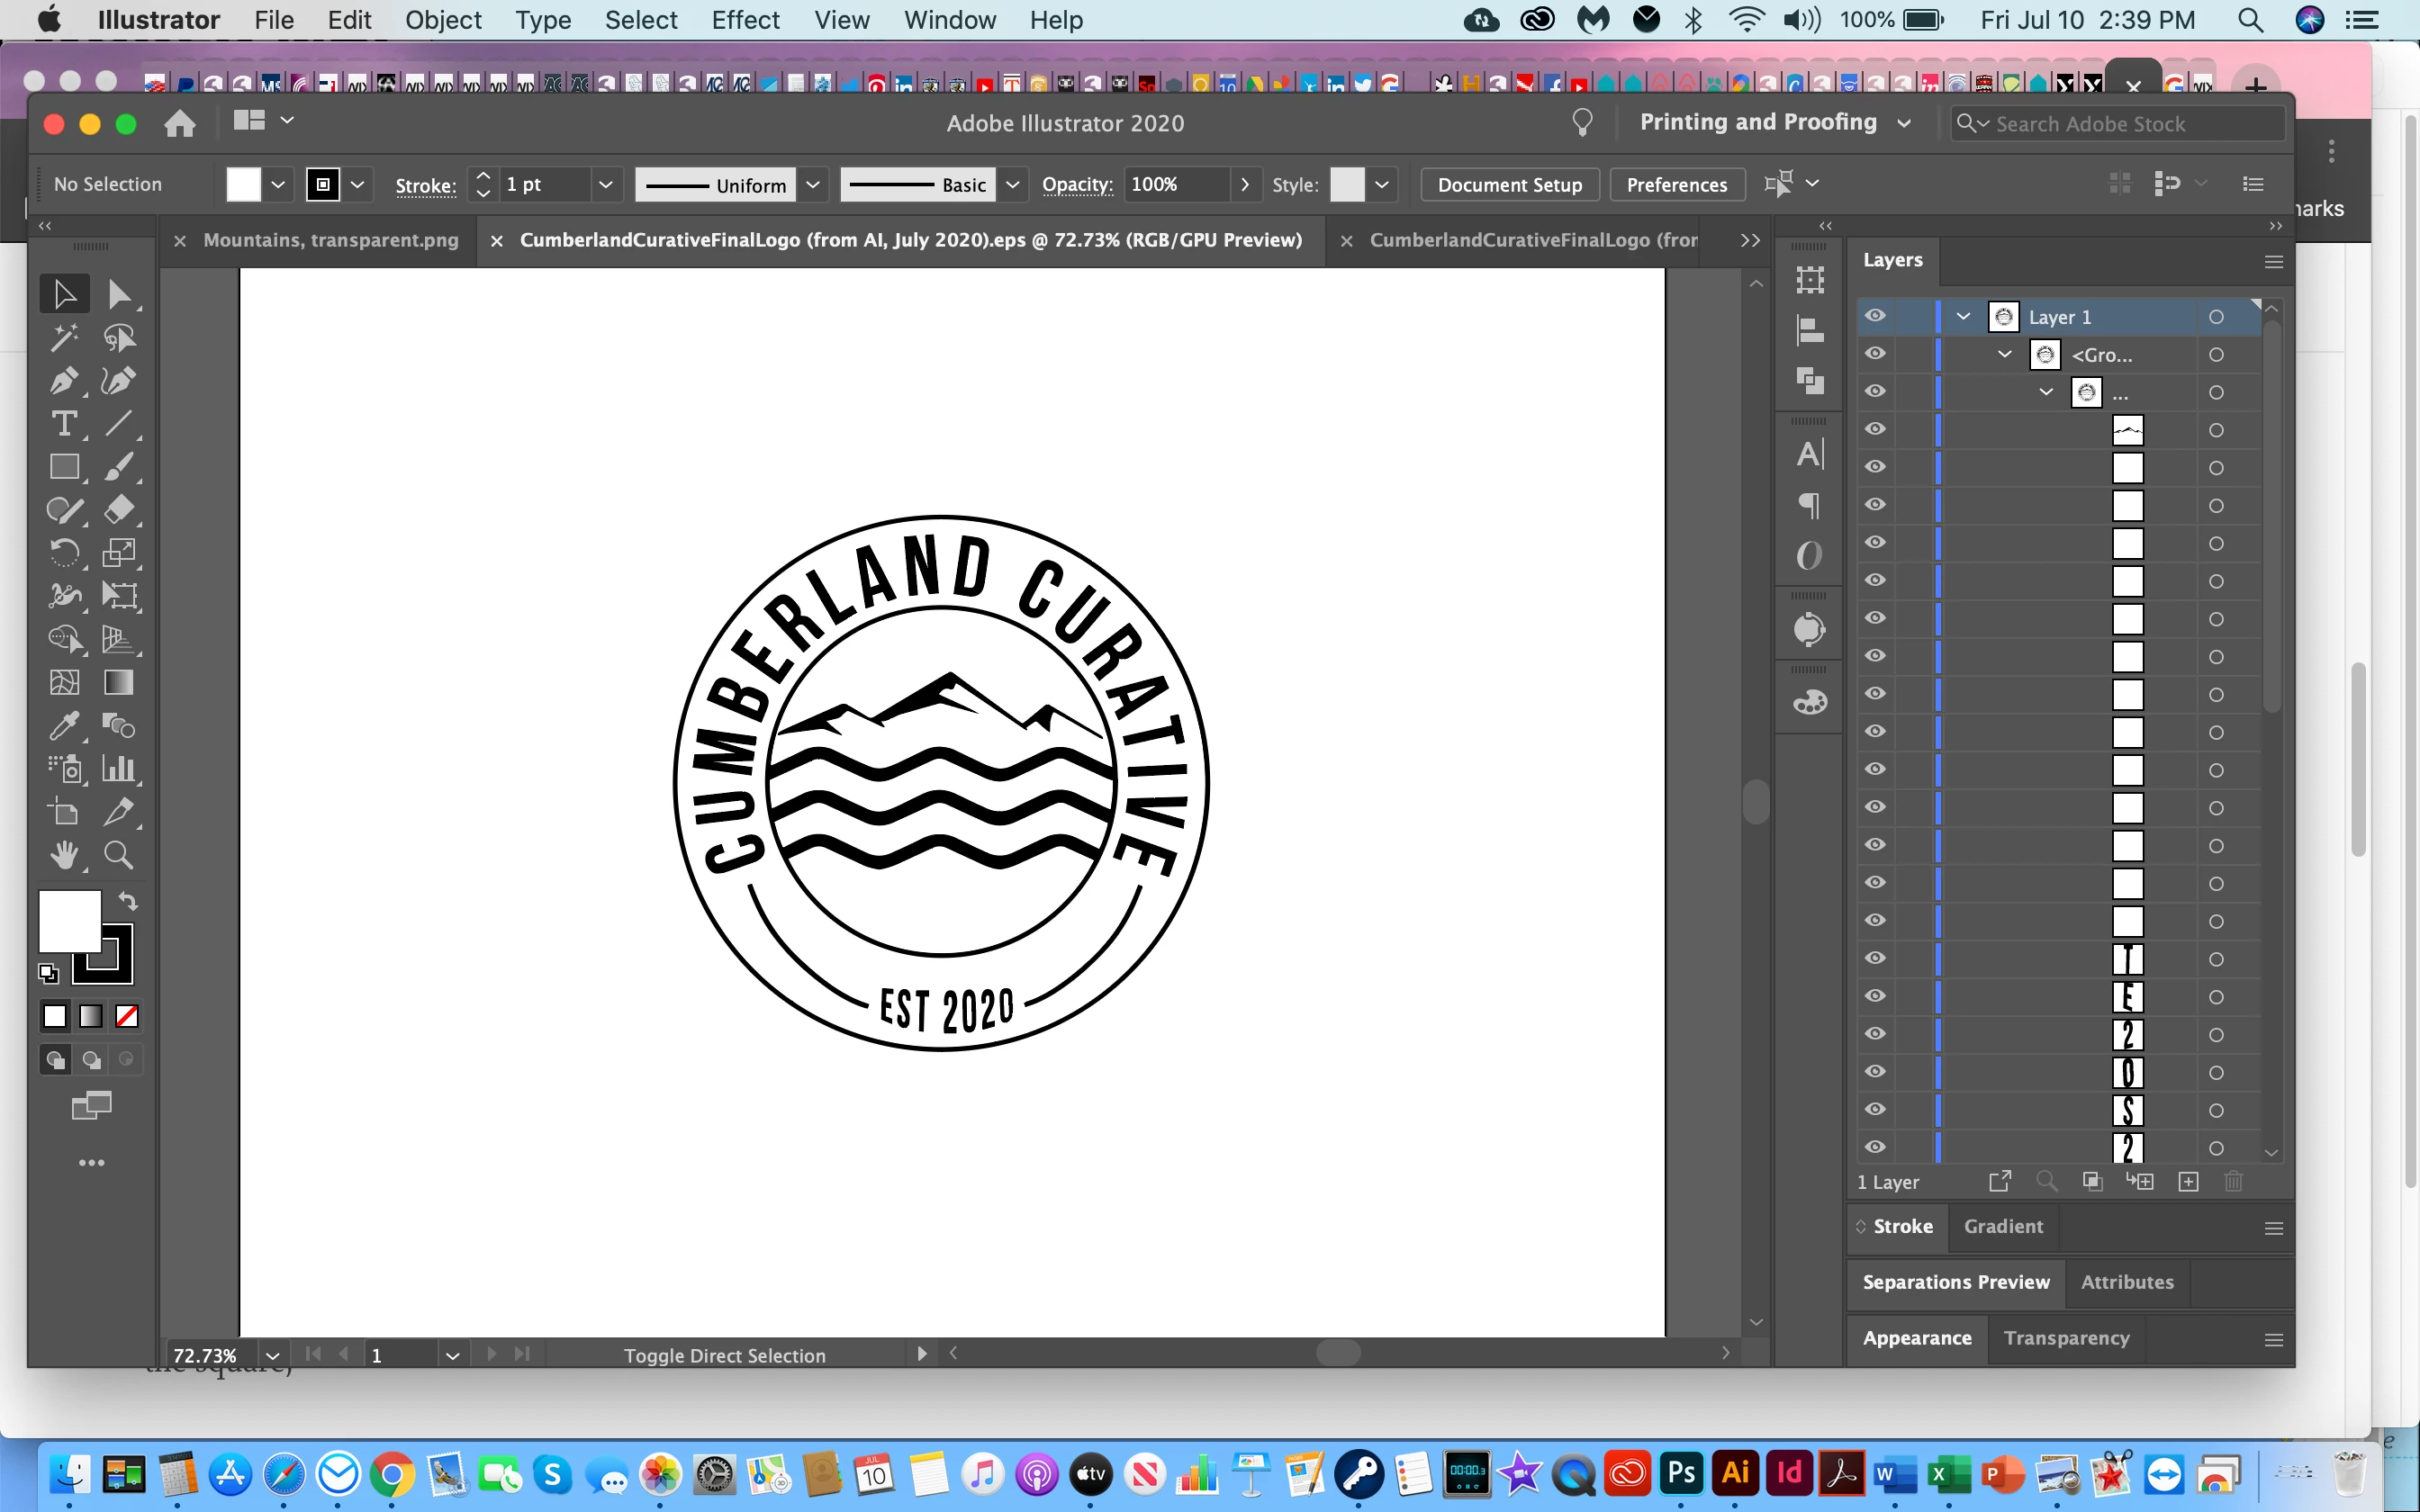Toggle visibility of the <Gro... group
Viewport: 2420px width, 1512px height.
[1875, 354]
